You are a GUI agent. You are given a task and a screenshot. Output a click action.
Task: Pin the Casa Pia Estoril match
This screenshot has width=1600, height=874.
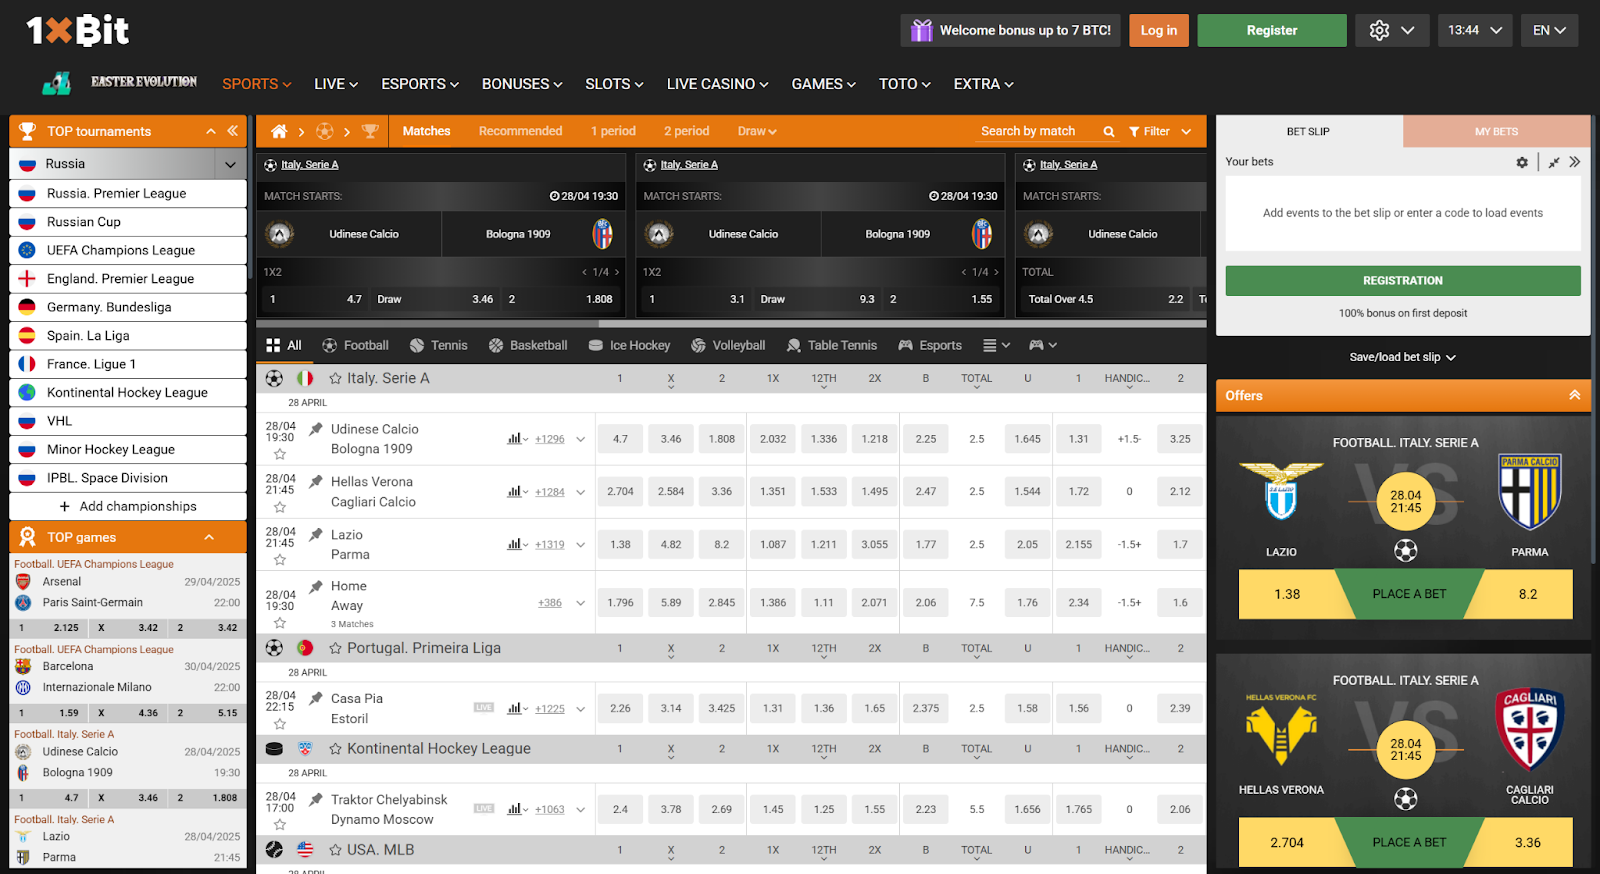[316, 699]
